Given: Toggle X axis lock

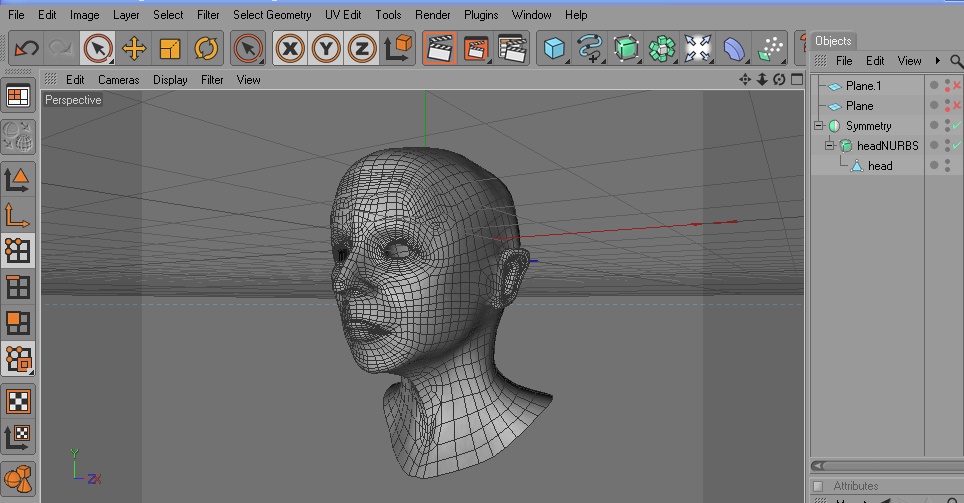Looking at the screenshot, I should click(x=290, y=48).
